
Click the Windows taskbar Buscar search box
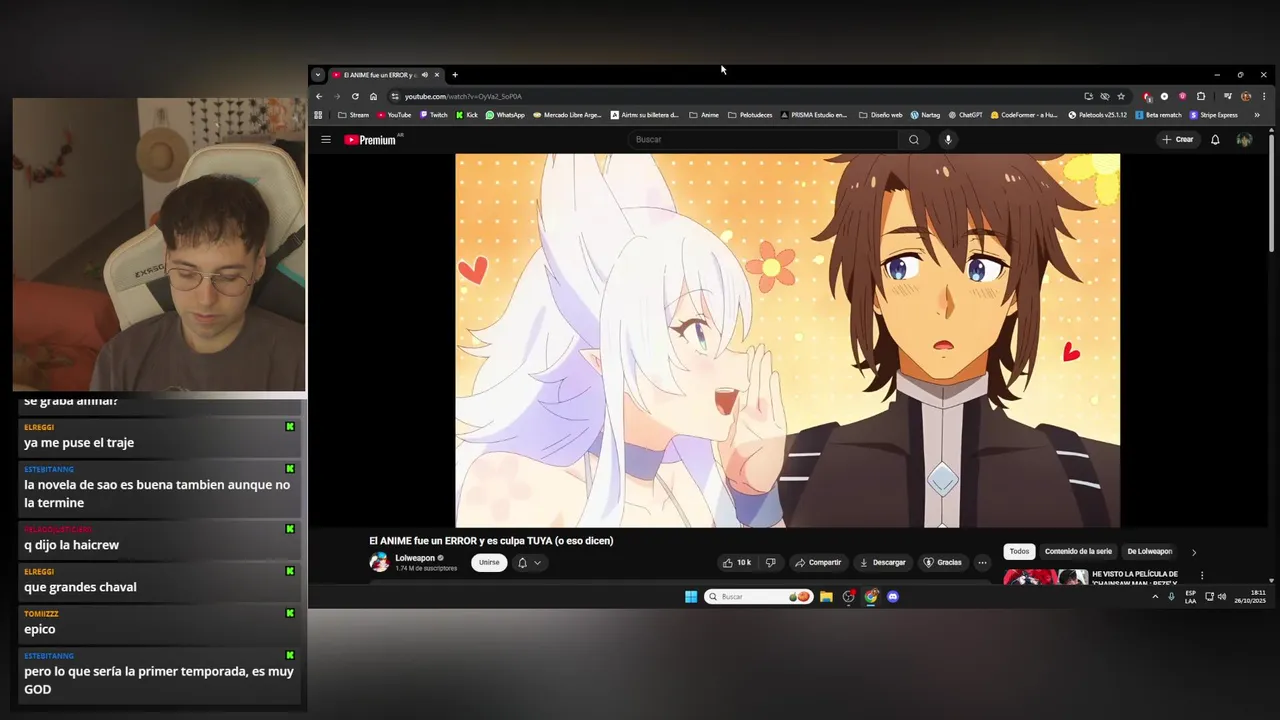757,597
